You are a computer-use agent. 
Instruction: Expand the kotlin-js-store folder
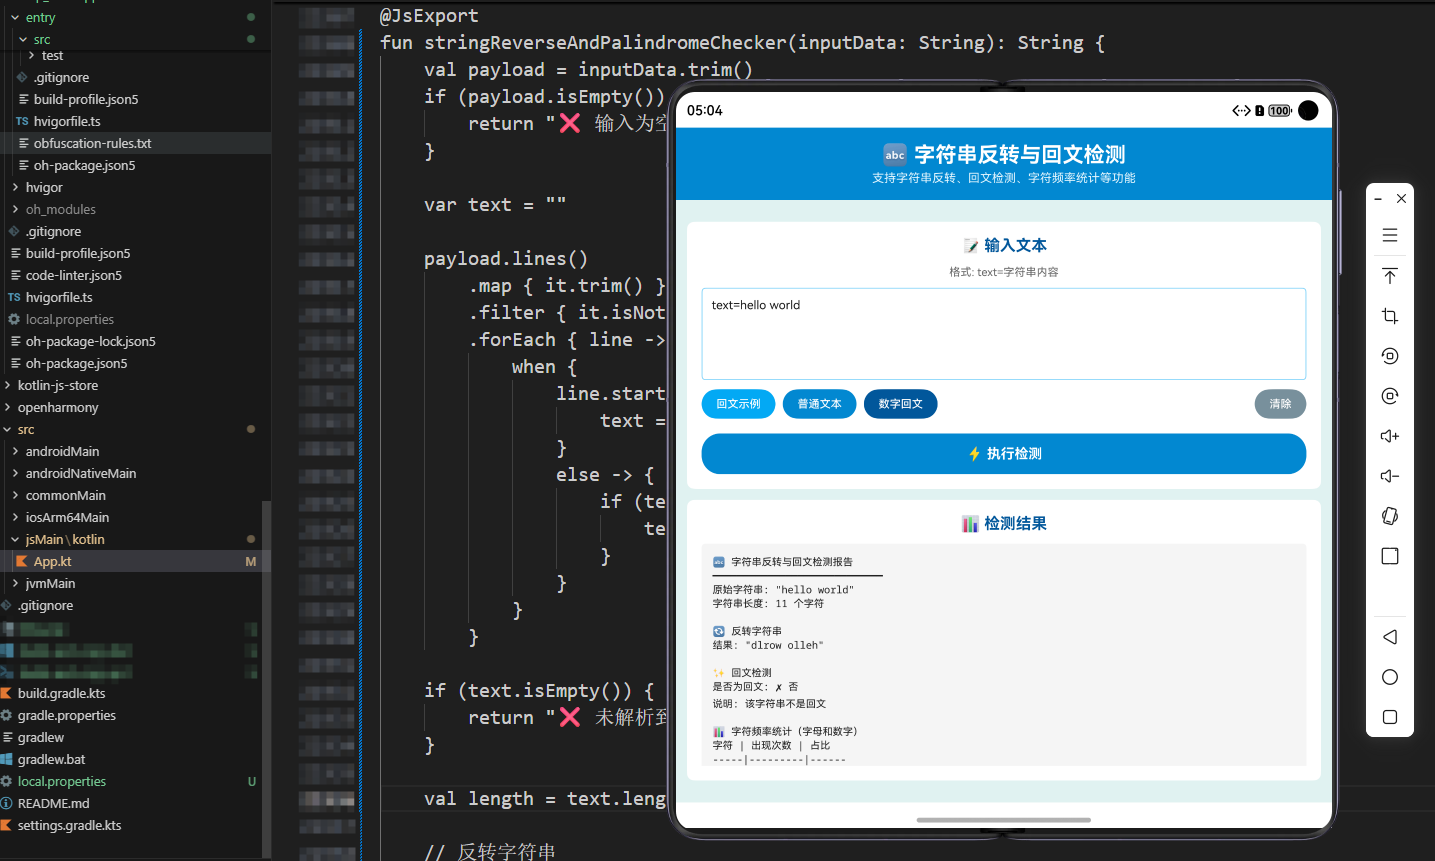7,386
